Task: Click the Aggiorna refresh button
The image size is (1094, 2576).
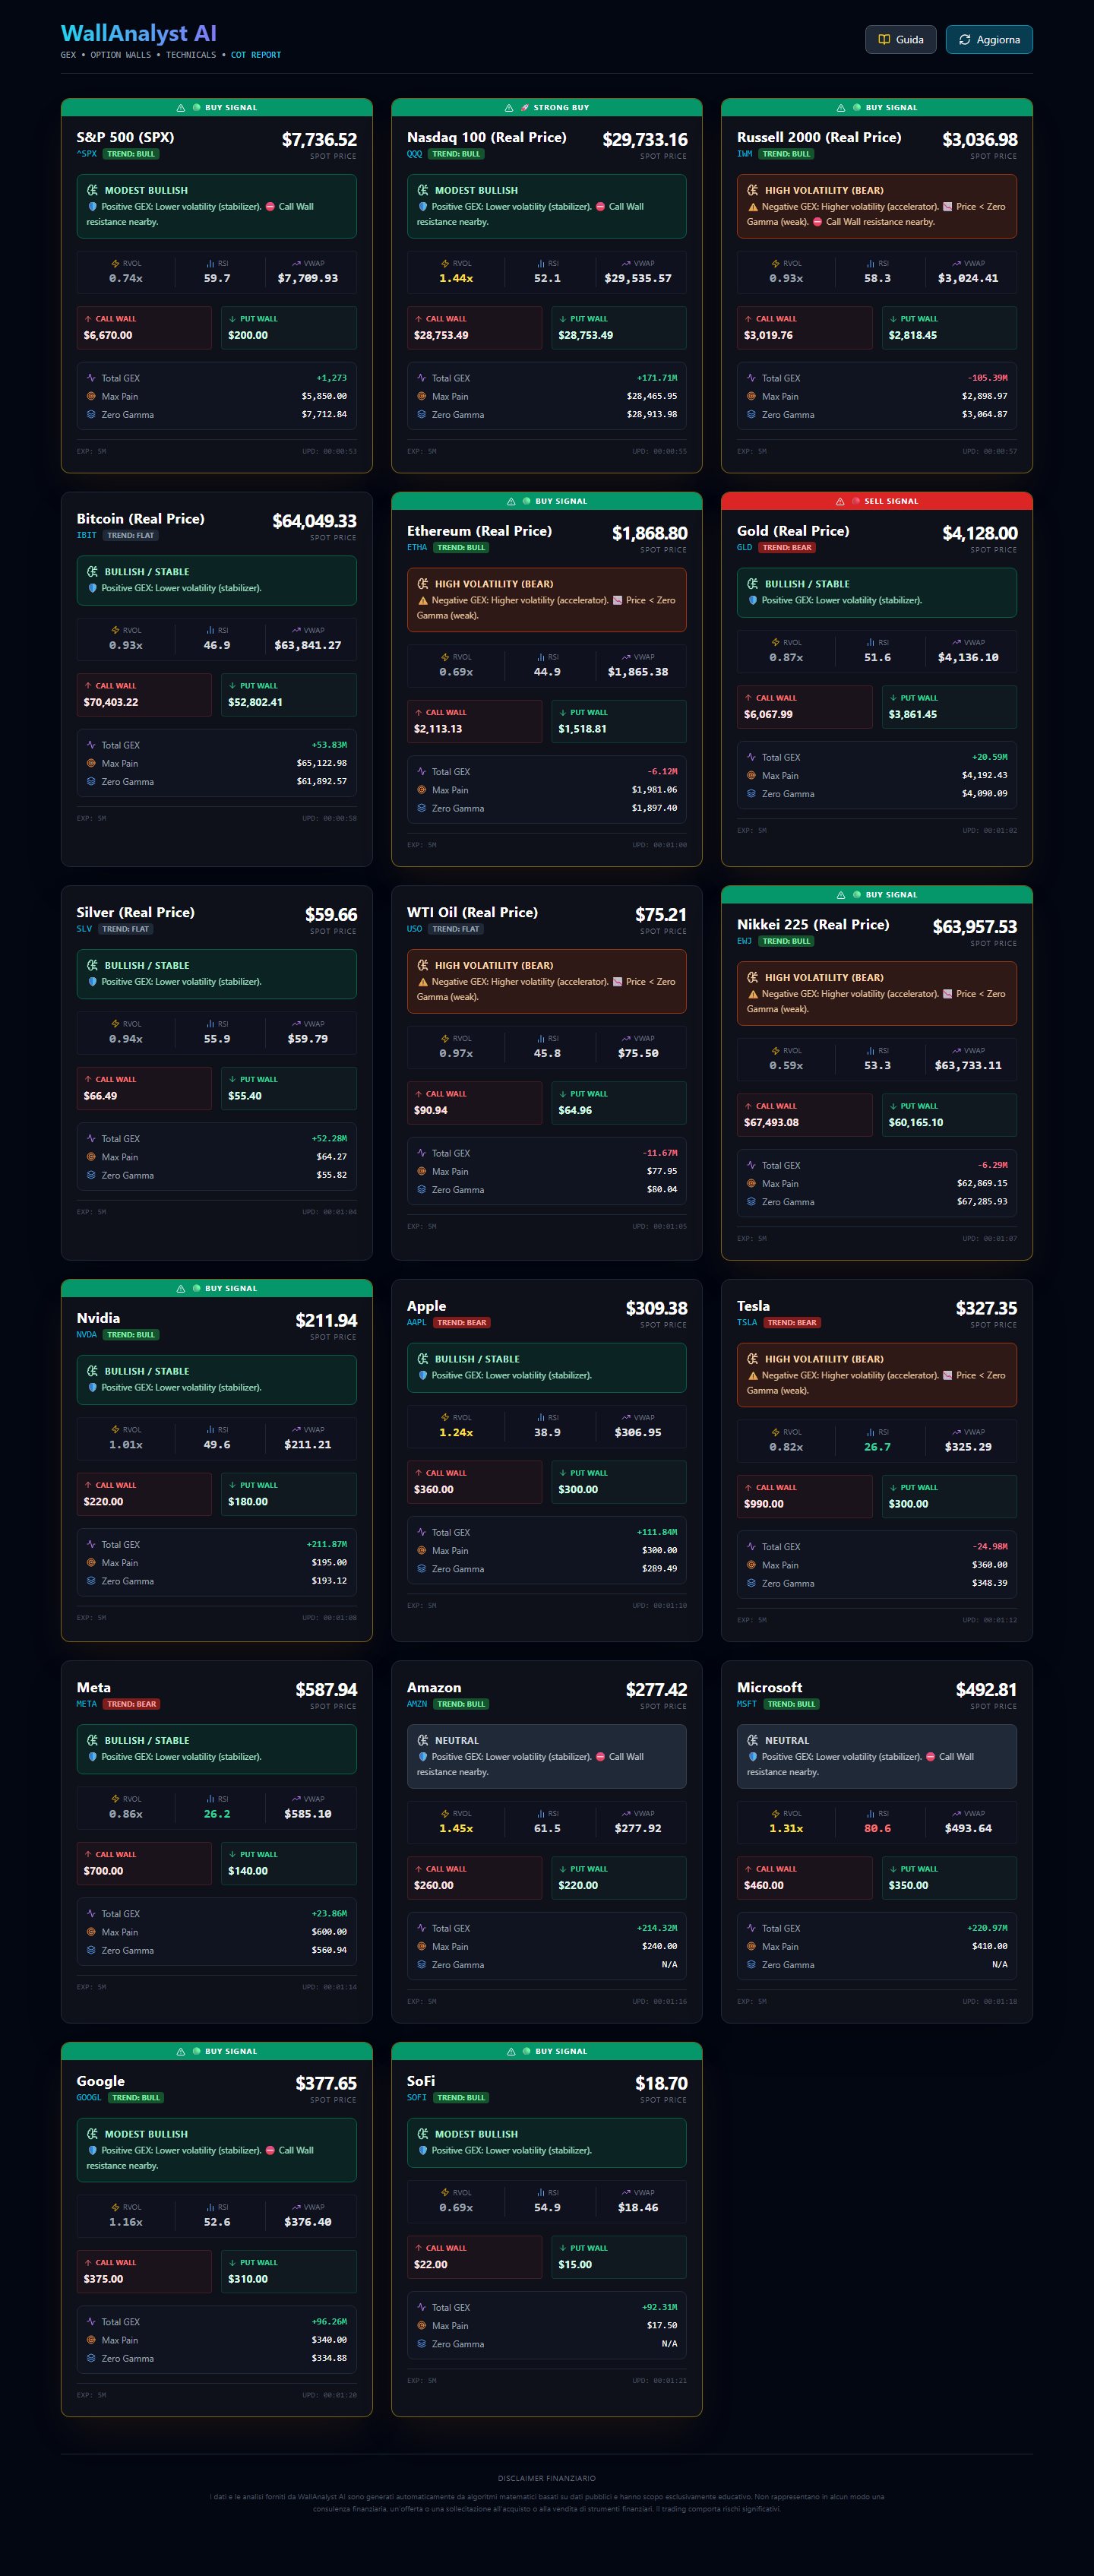Action: click(x=989, y=39)
